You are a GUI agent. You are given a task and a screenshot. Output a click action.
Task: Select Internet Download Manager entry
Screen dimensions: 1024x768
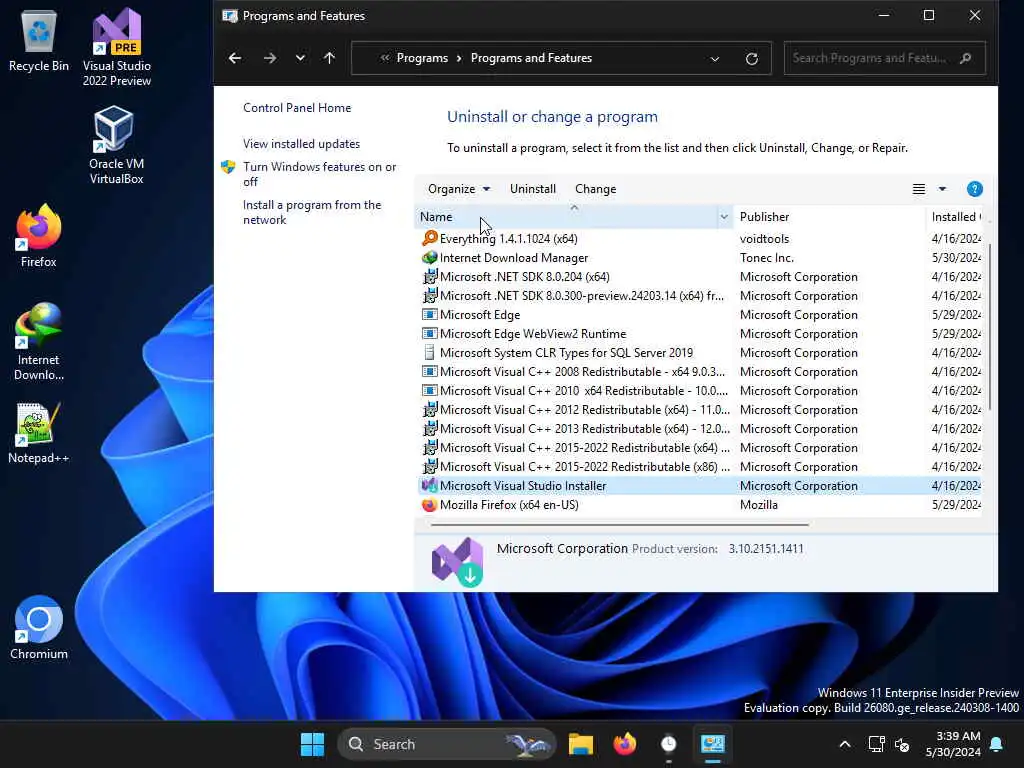tap(700, 258)
